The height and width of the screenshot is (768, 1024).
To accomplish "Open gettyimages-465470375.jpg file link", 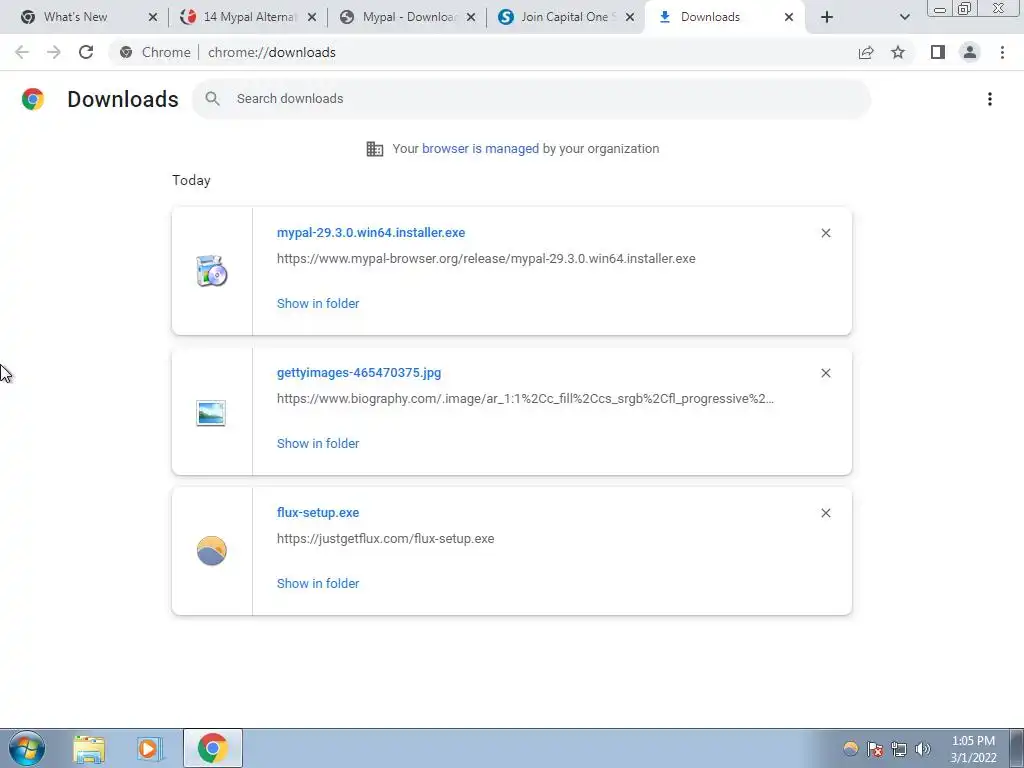I will click(x=359, y=373).
